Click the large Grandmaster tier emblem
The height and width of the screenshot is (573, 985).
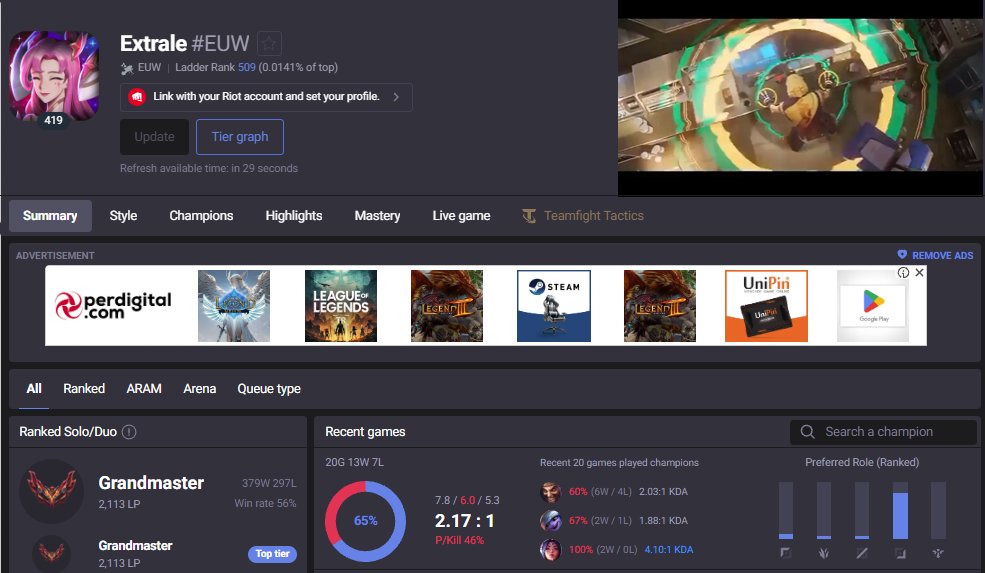(52, 491)
